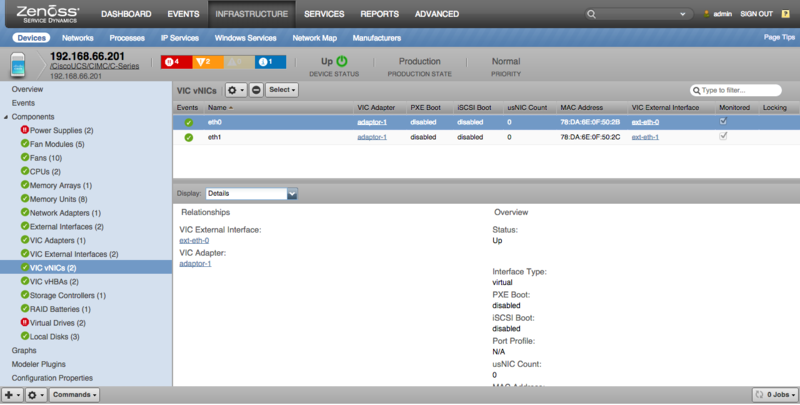Open ext-eth-1 link in eth1 row
Image resolution: width=800 pixels, height=405 pixels.
pos(645,137)
